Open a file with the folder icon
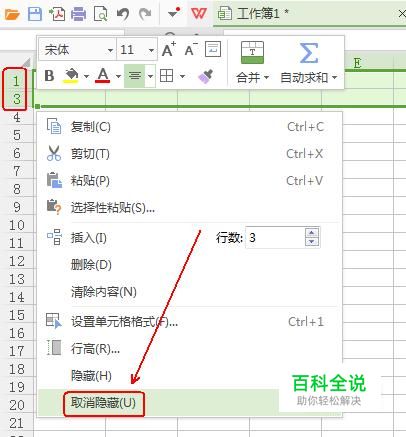This screenshot has height=437, width=406. coord(12,14)
